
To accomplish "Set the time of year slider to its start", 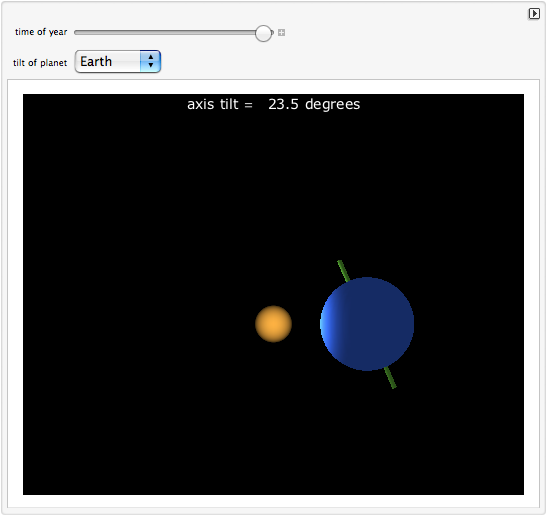I will click(x=77, y=33).
